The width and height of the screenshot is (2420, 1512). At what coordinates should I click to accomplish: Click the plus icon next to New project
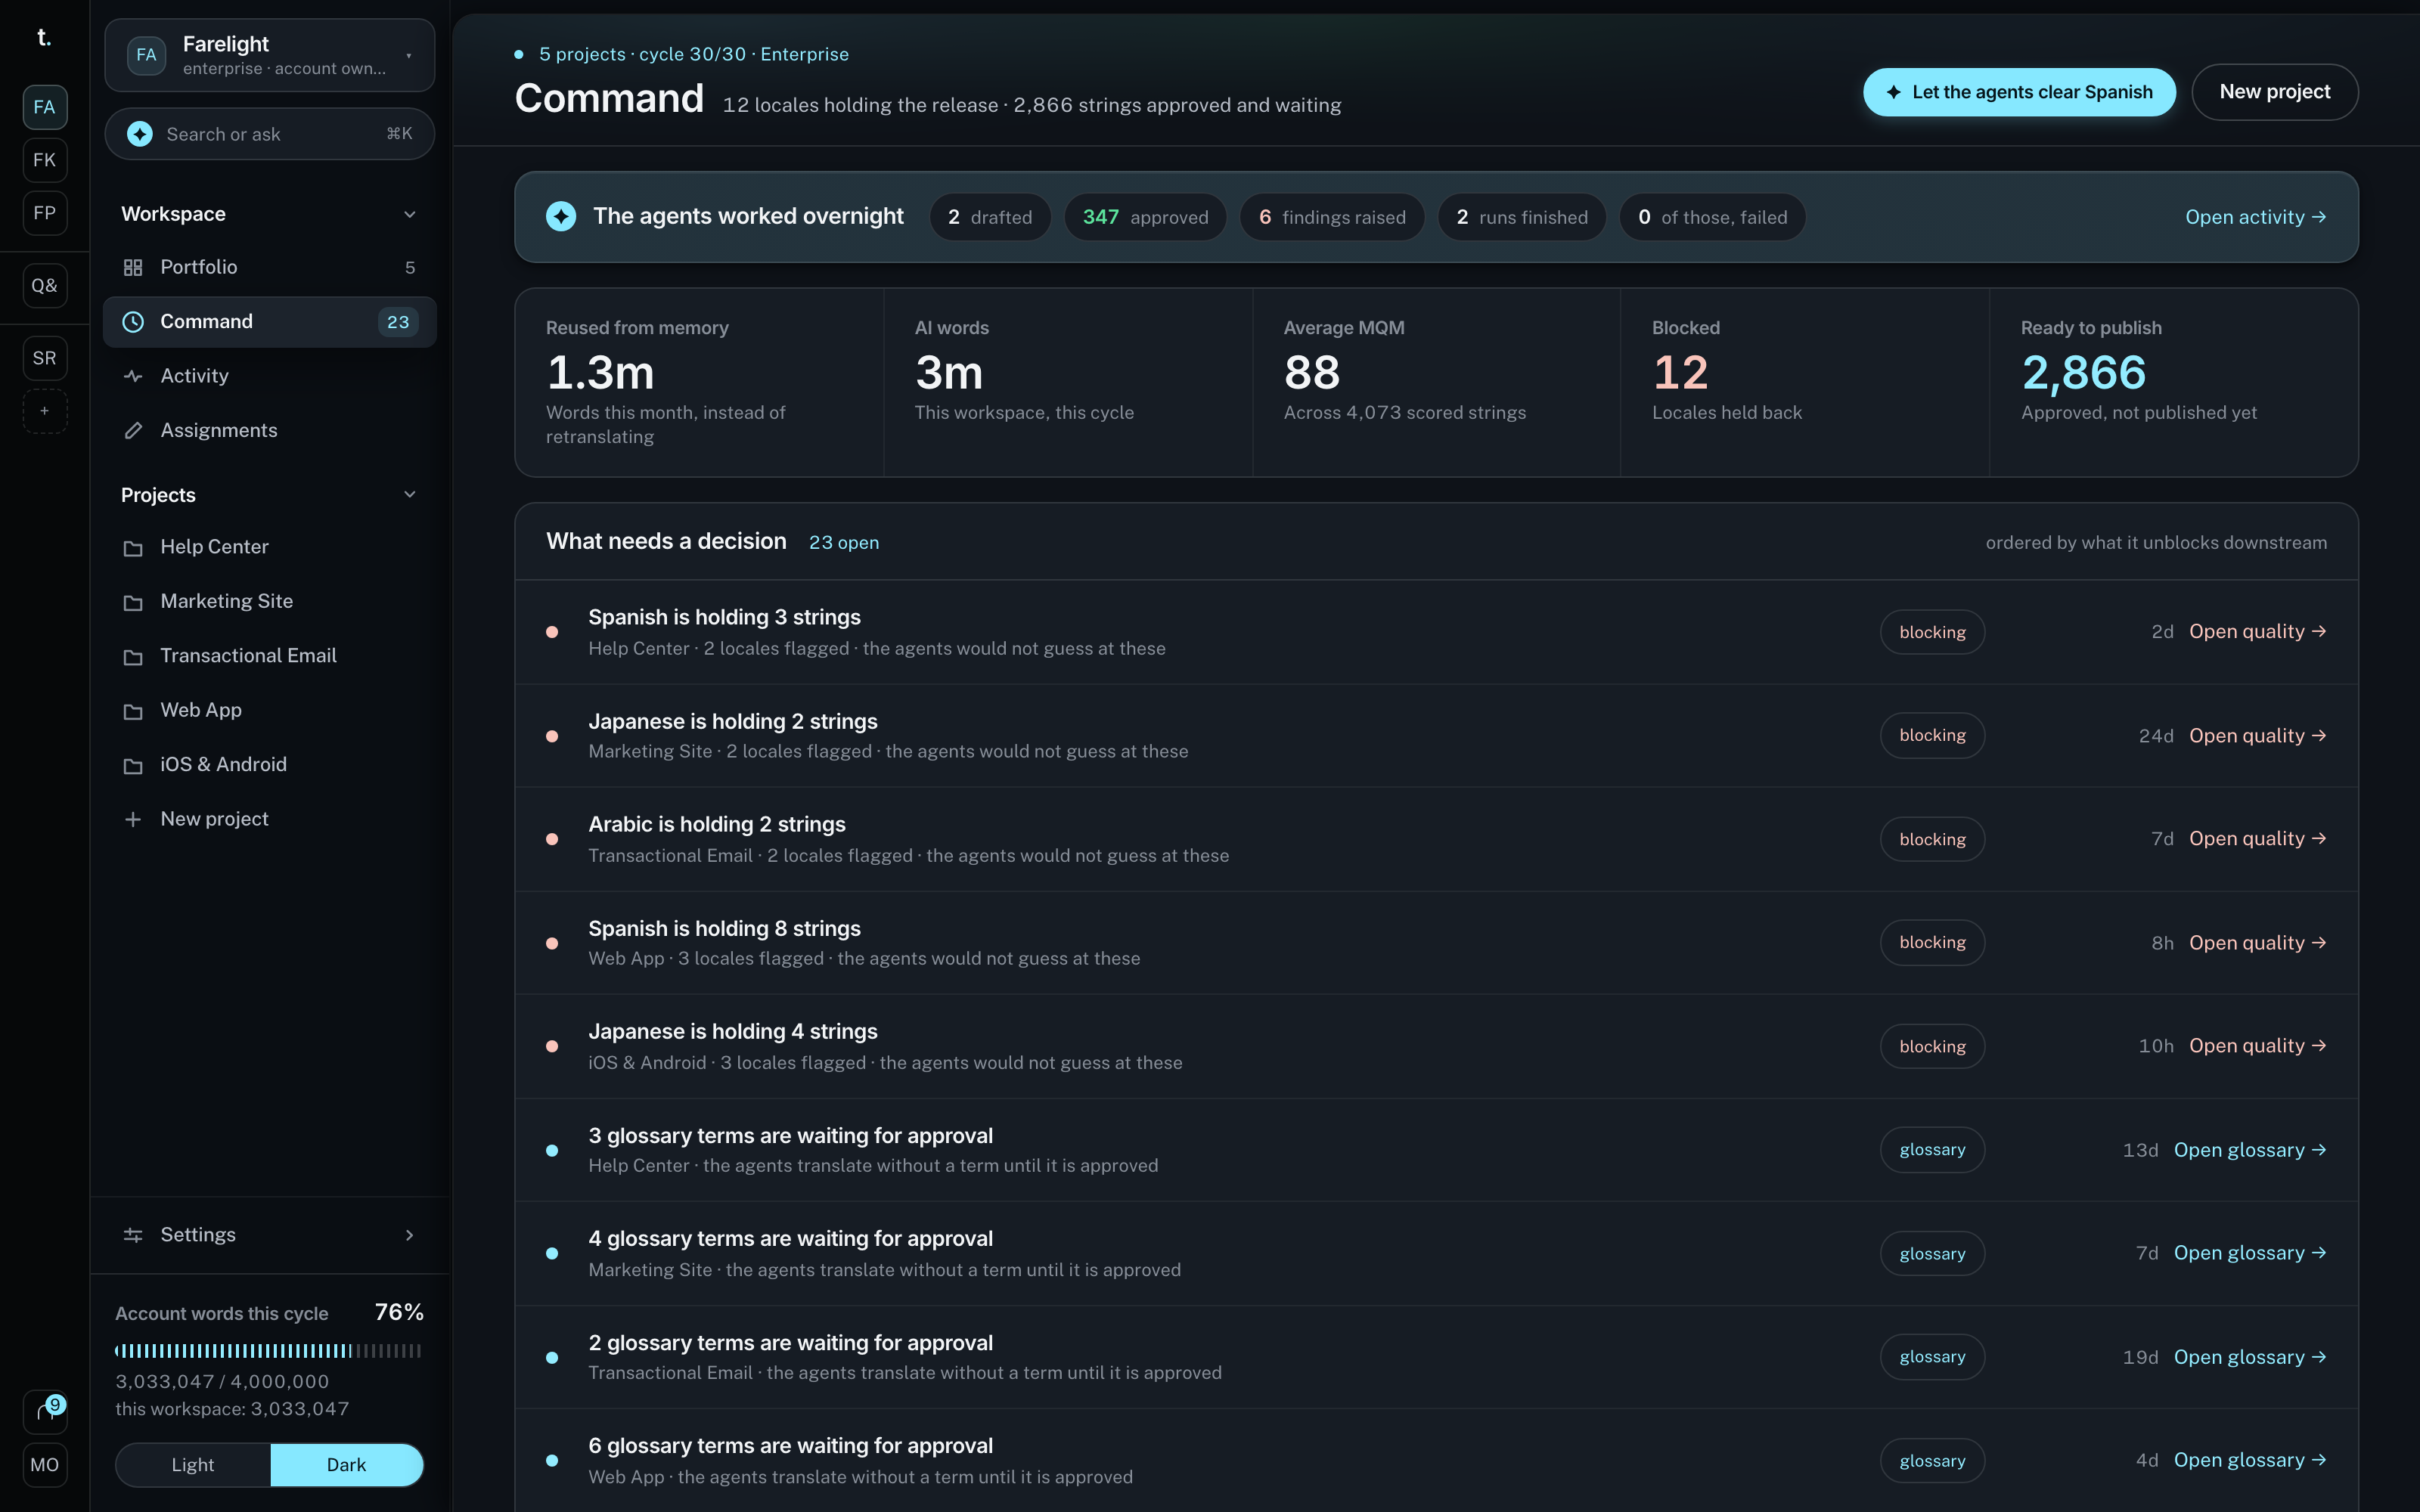[133, 819]
